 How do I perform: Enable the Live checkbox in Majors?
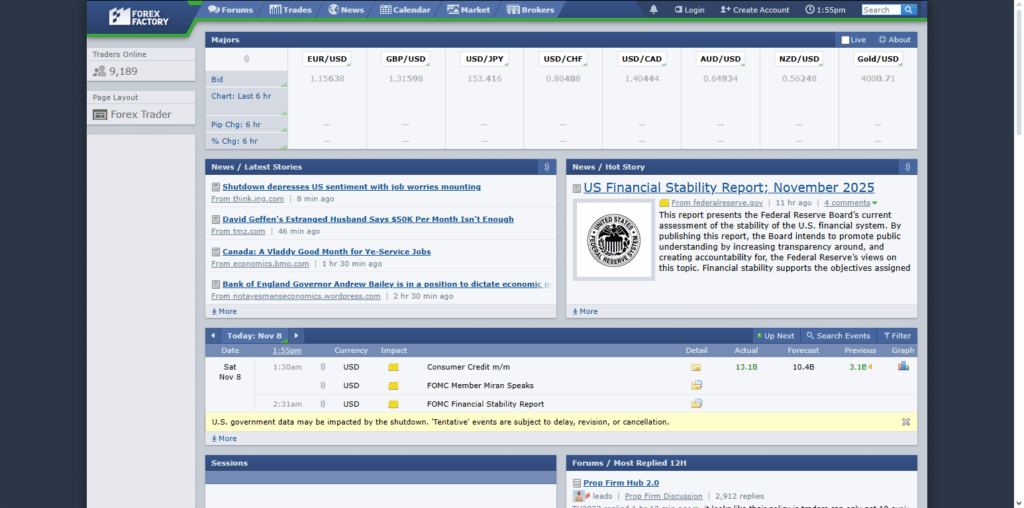point(846,40)
